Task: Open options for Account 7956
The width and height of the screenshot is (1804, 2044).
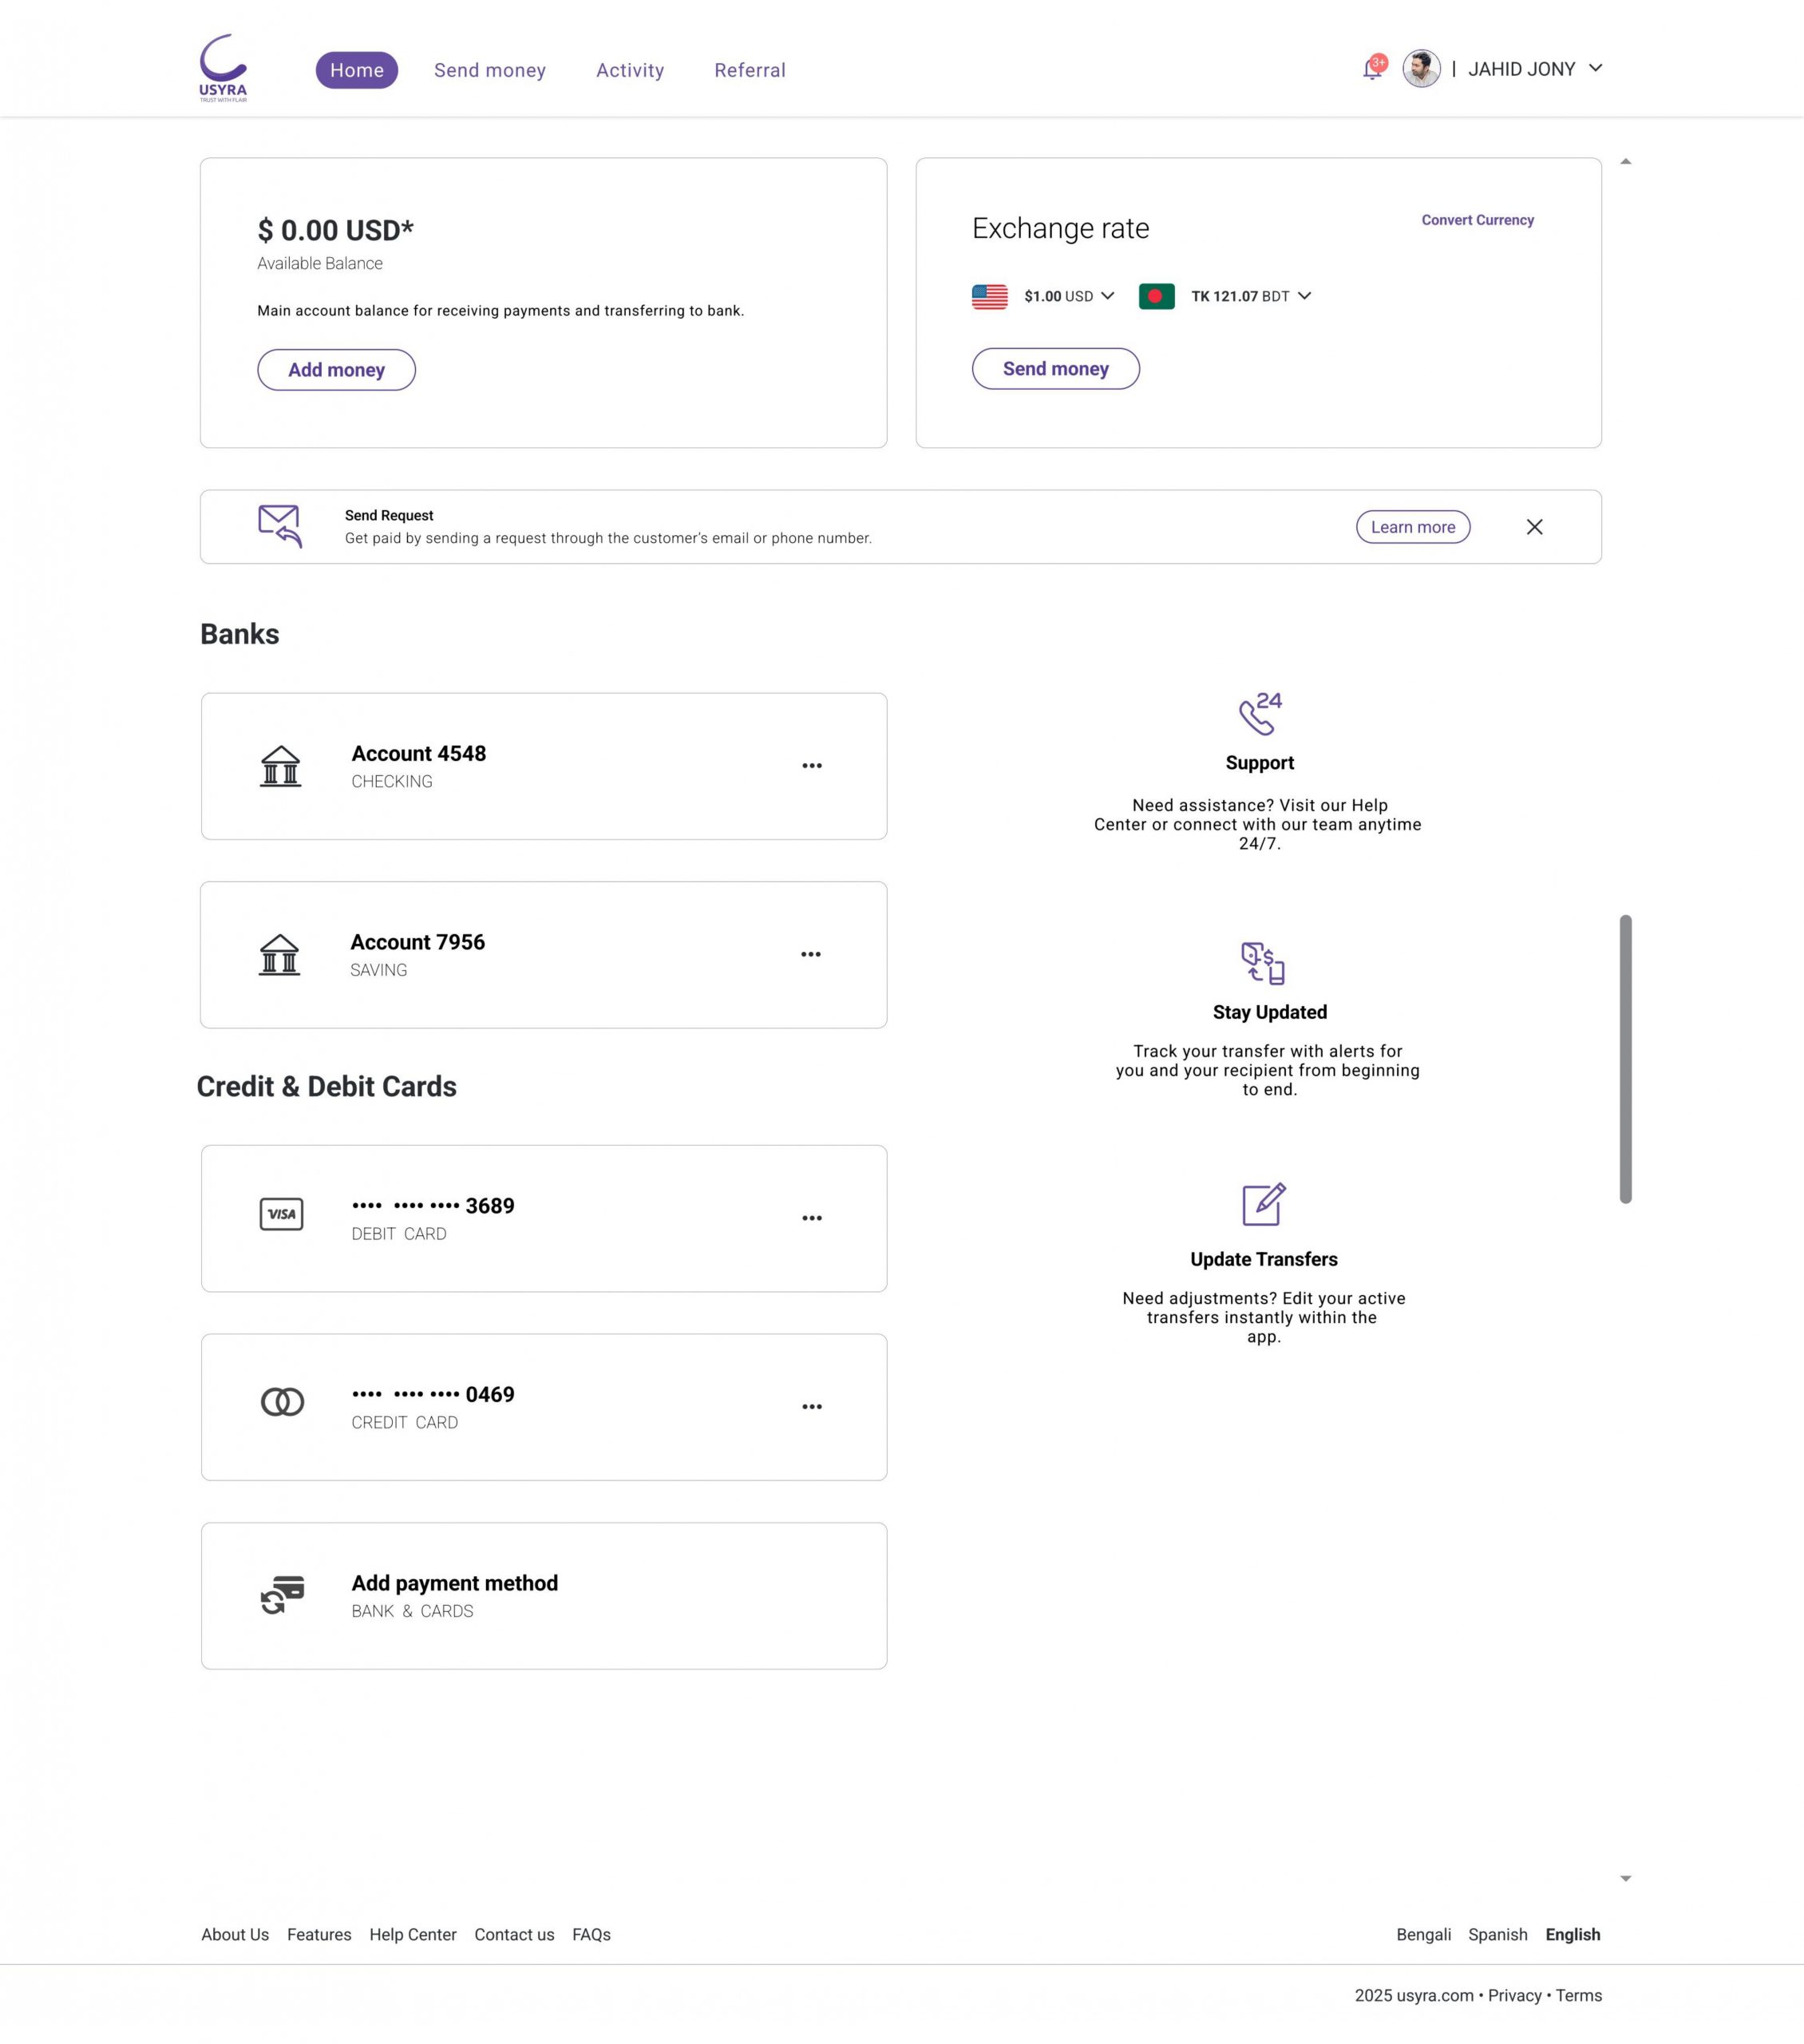Action: (811, 955)
